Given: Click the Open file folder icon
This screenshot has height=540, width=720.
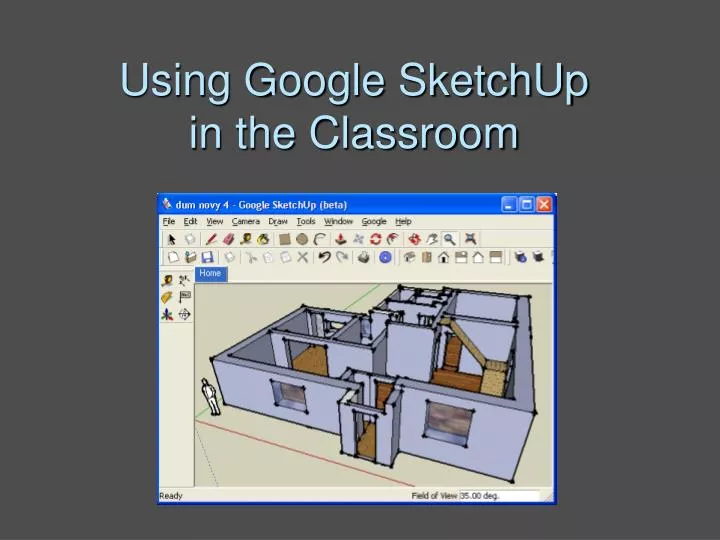Looking at the screenshot, I should (190, 257).
